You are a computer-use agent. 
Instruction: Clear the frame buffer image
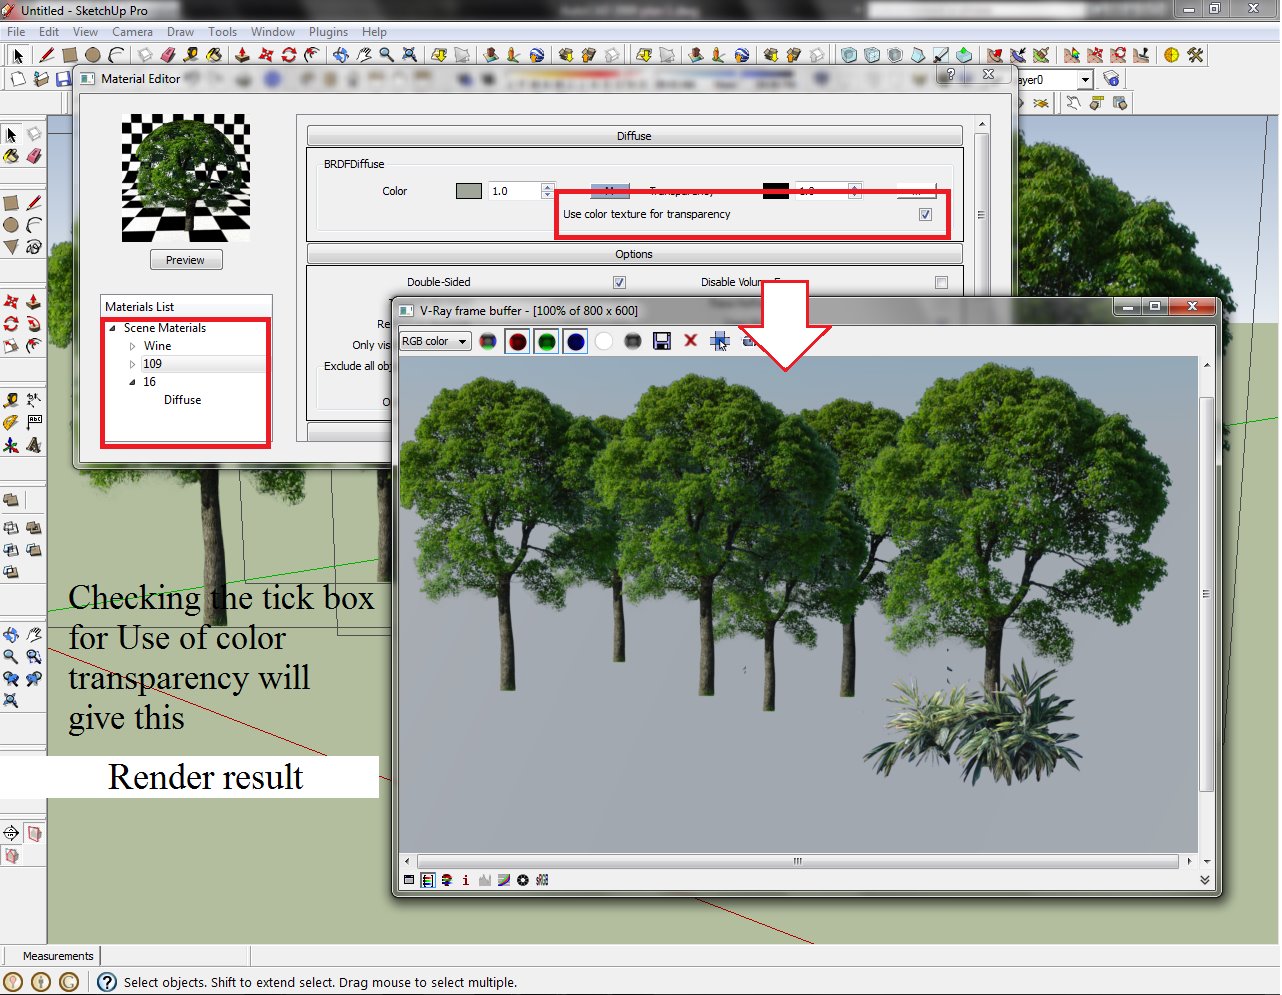[x=691, y=340]
